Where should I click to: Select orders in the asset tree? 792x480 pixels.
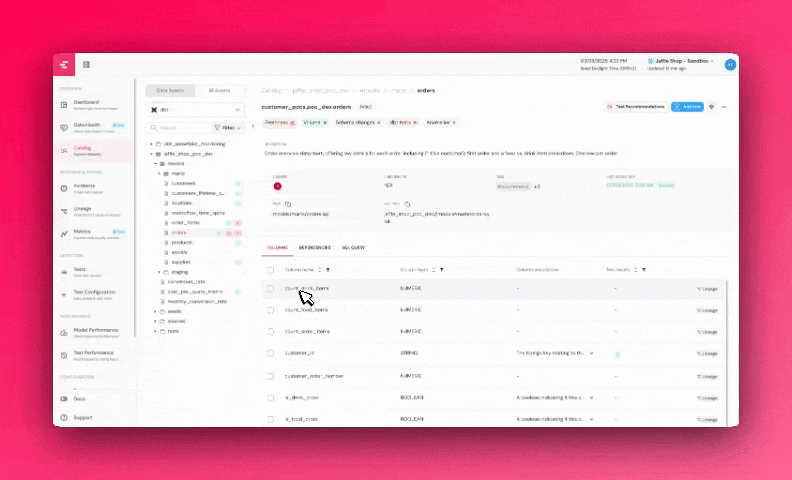[x=179, y=233]
